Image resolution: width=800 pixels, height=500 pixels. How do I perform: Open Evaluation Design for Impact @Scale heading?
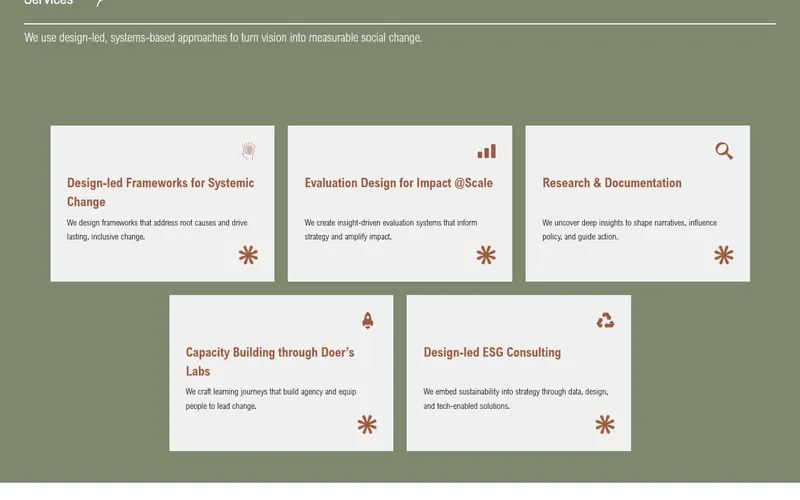click(x=398, y=183)
